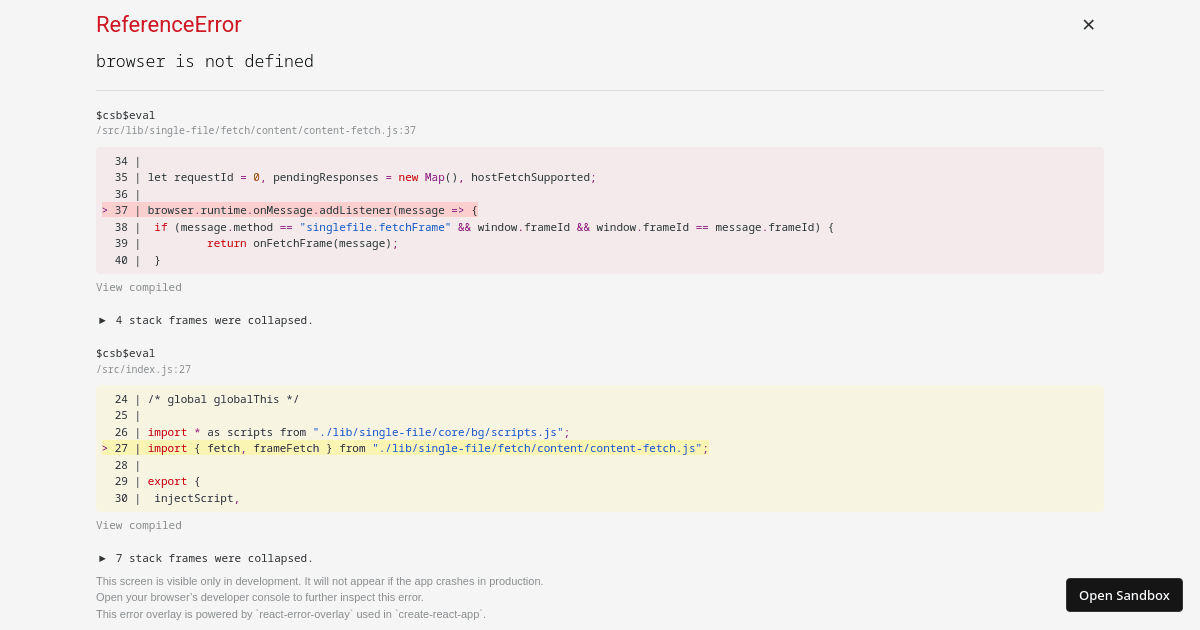Open the content-fetch.js:37 file path
Viewport: 1200px width, 630px height.
point(256,130)
